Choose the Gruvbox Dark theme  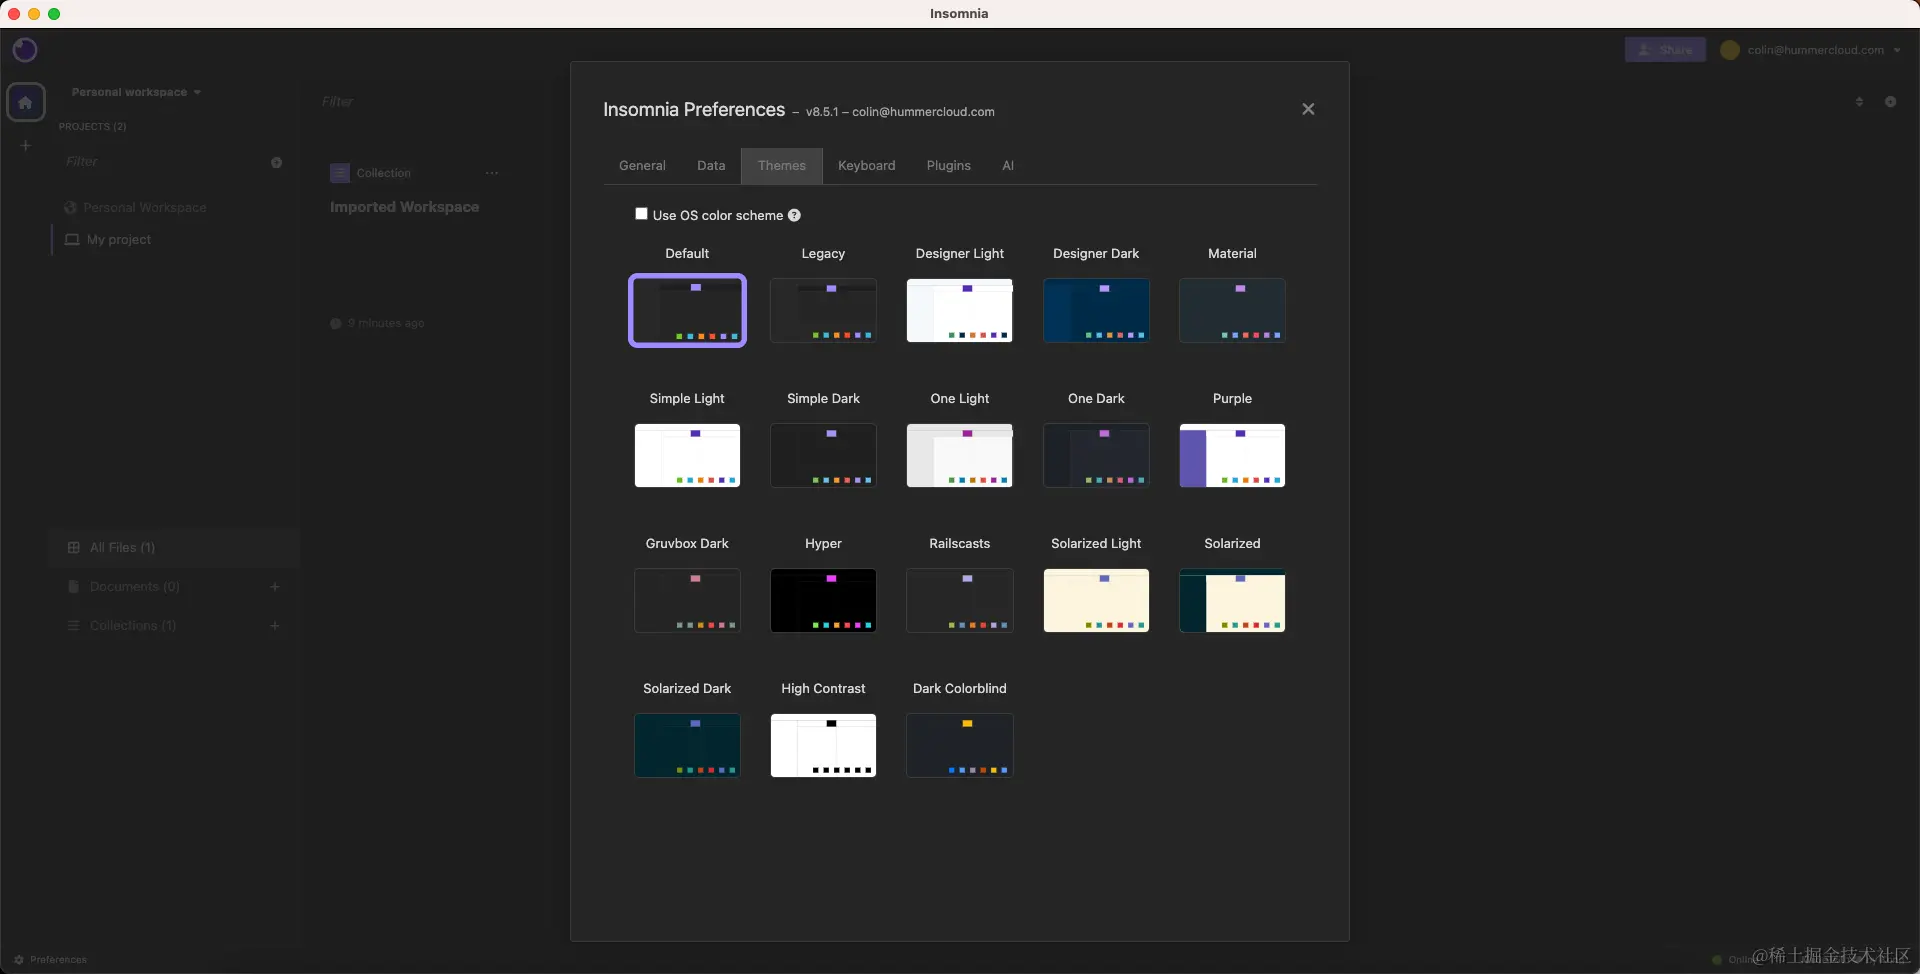(687, 600)
